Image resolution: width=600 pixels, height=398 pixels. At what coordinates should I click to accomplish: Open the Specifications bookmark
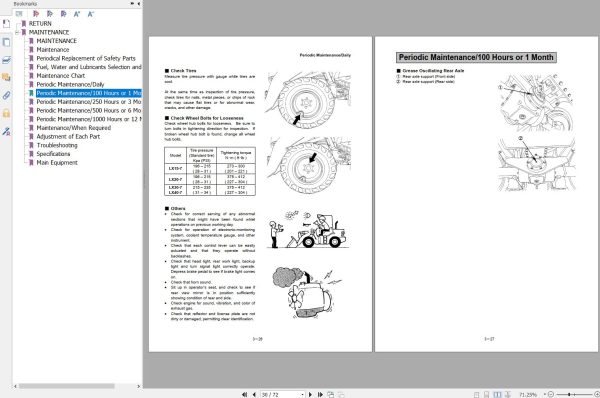click(x=53, y=154)
